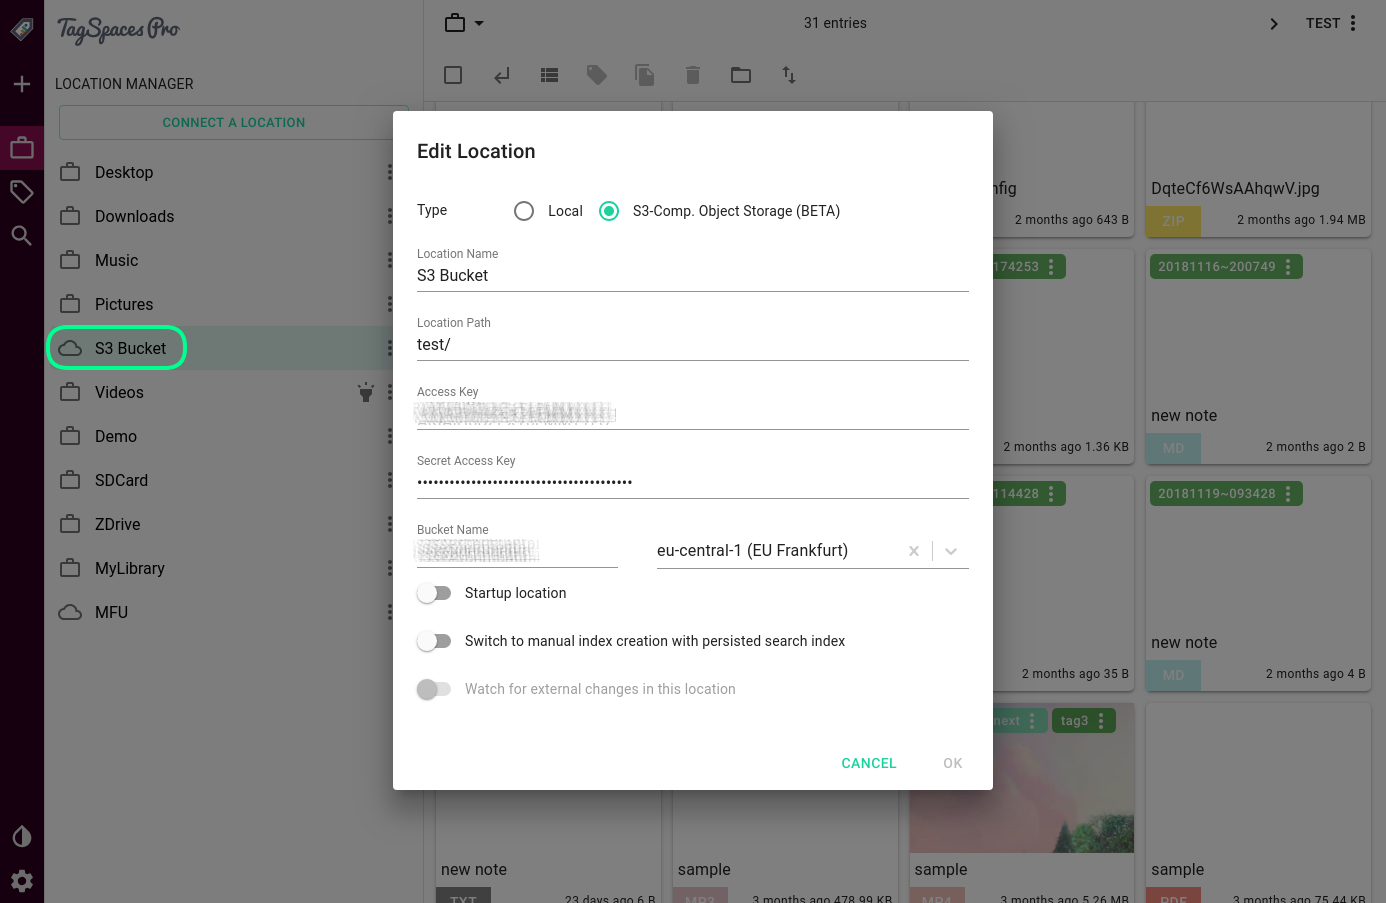Open the location manager briefcase icon
This screenshot has height=903, width=1386.
click(x=22, y=148)
